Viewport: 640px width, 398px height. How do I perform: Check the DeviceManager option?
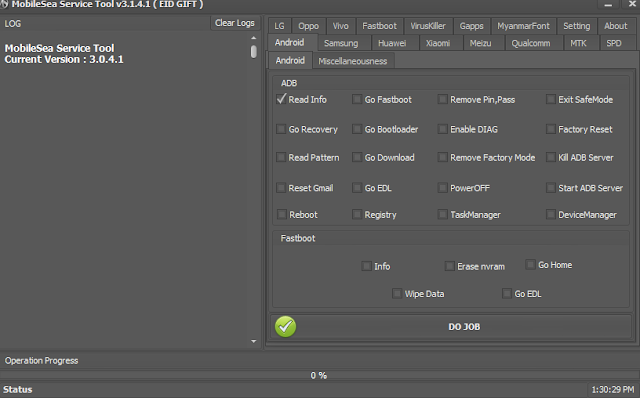tap(551, 214)
